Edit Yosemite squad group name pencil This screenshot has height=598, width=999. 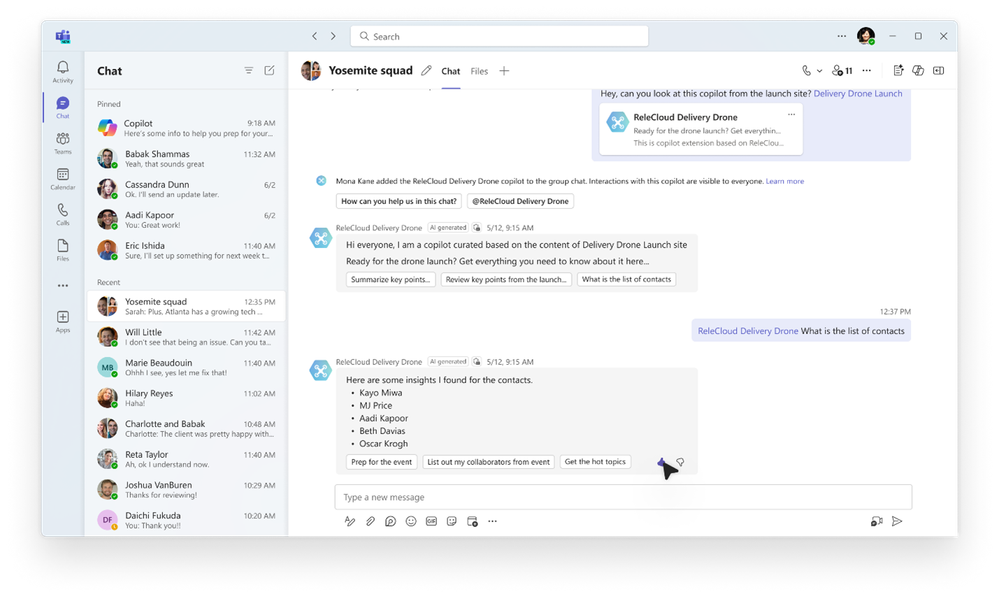(426, 71)
